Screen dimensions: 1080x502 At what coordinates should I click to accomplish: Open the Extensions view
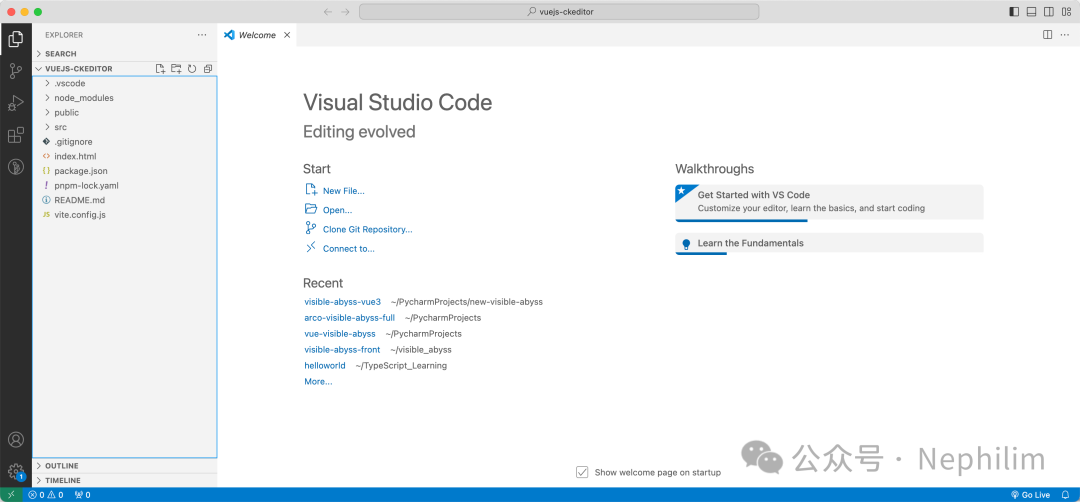16,135
